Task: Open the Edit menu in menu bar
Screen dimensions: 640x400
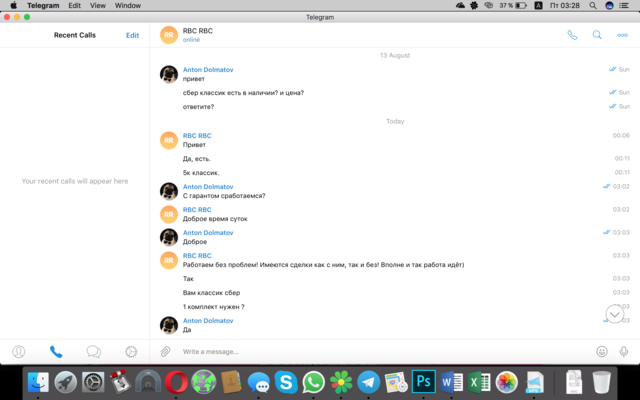Action: pos(74,6)
